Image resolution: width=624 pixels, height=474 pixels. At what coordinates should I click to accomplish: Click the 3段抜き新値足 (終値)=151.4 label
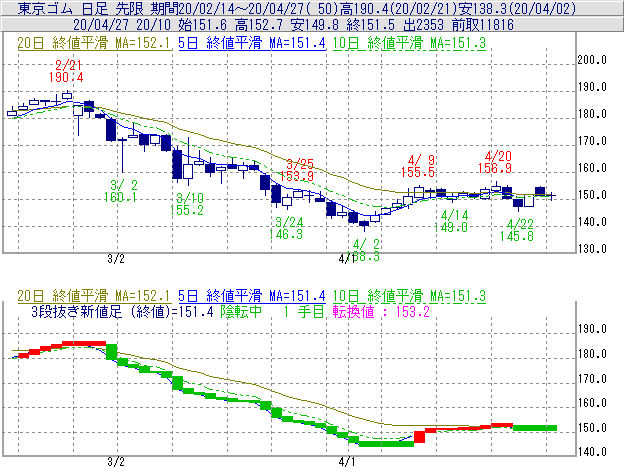(122, 312)
